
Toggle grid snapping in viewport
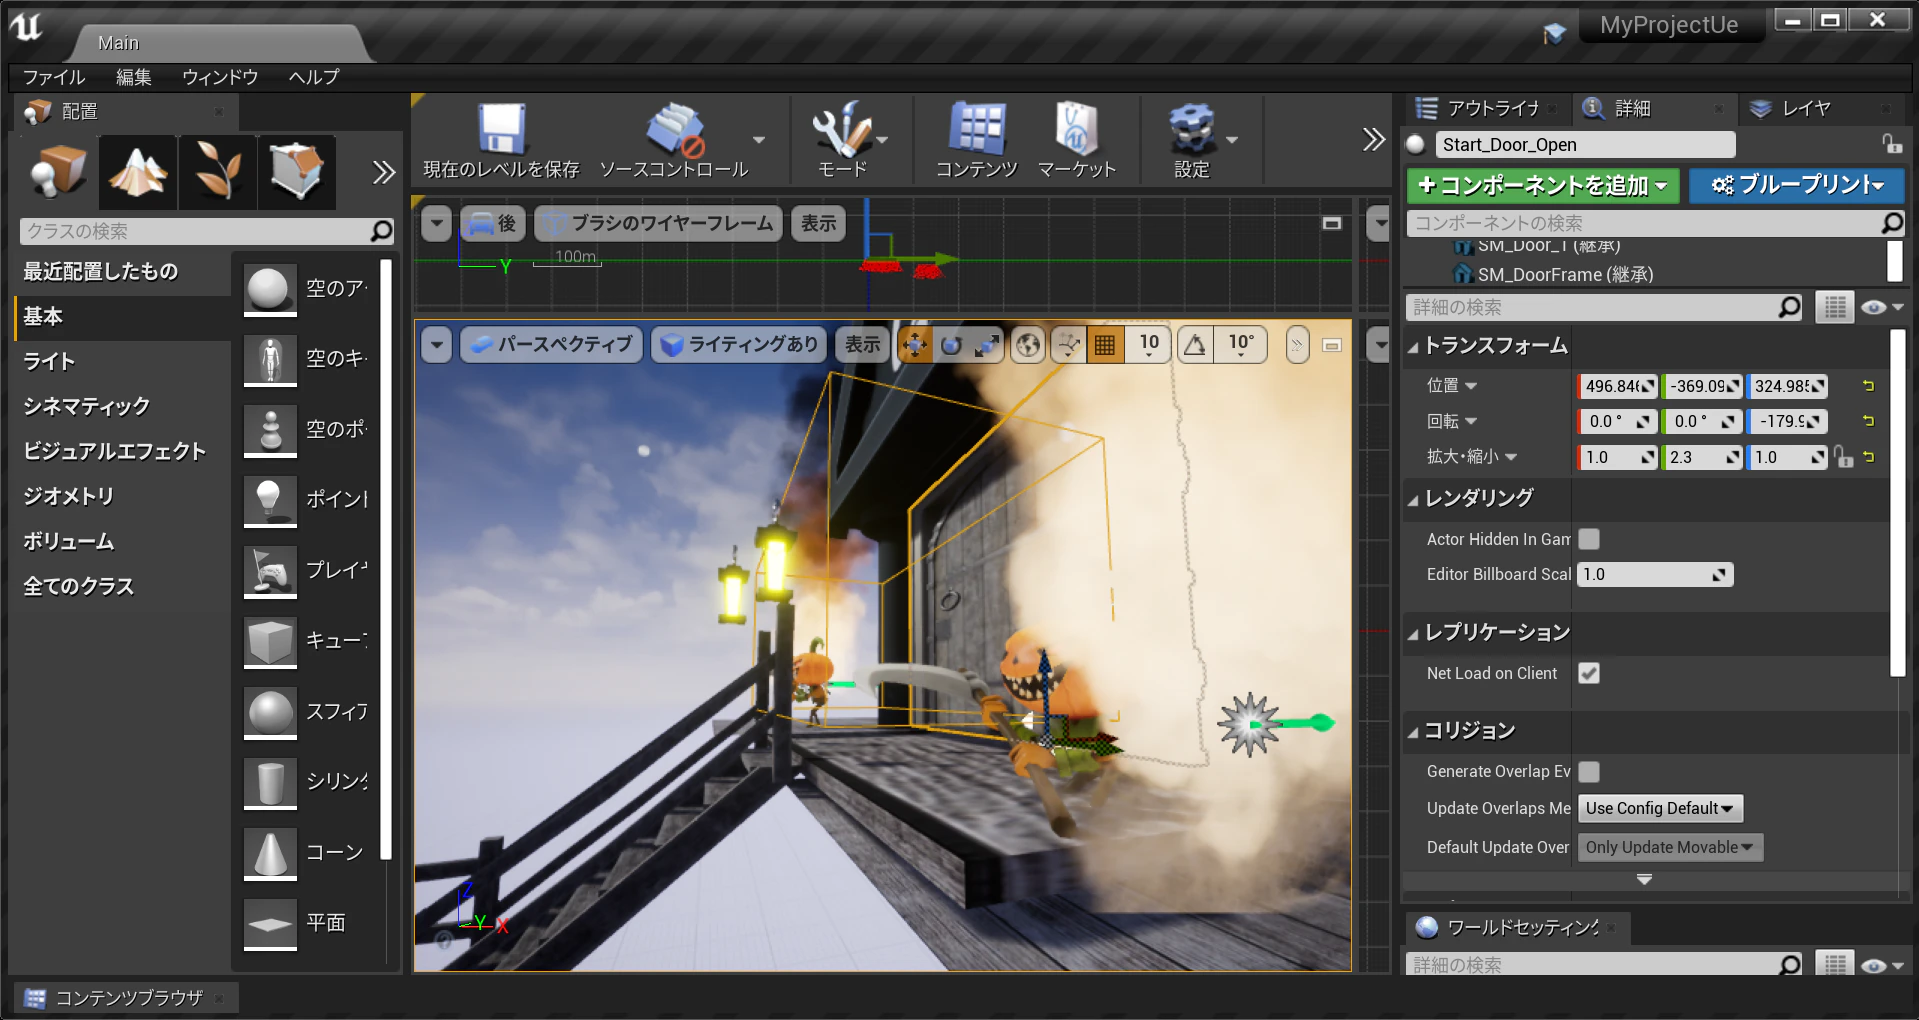(x=1105, y=345)
